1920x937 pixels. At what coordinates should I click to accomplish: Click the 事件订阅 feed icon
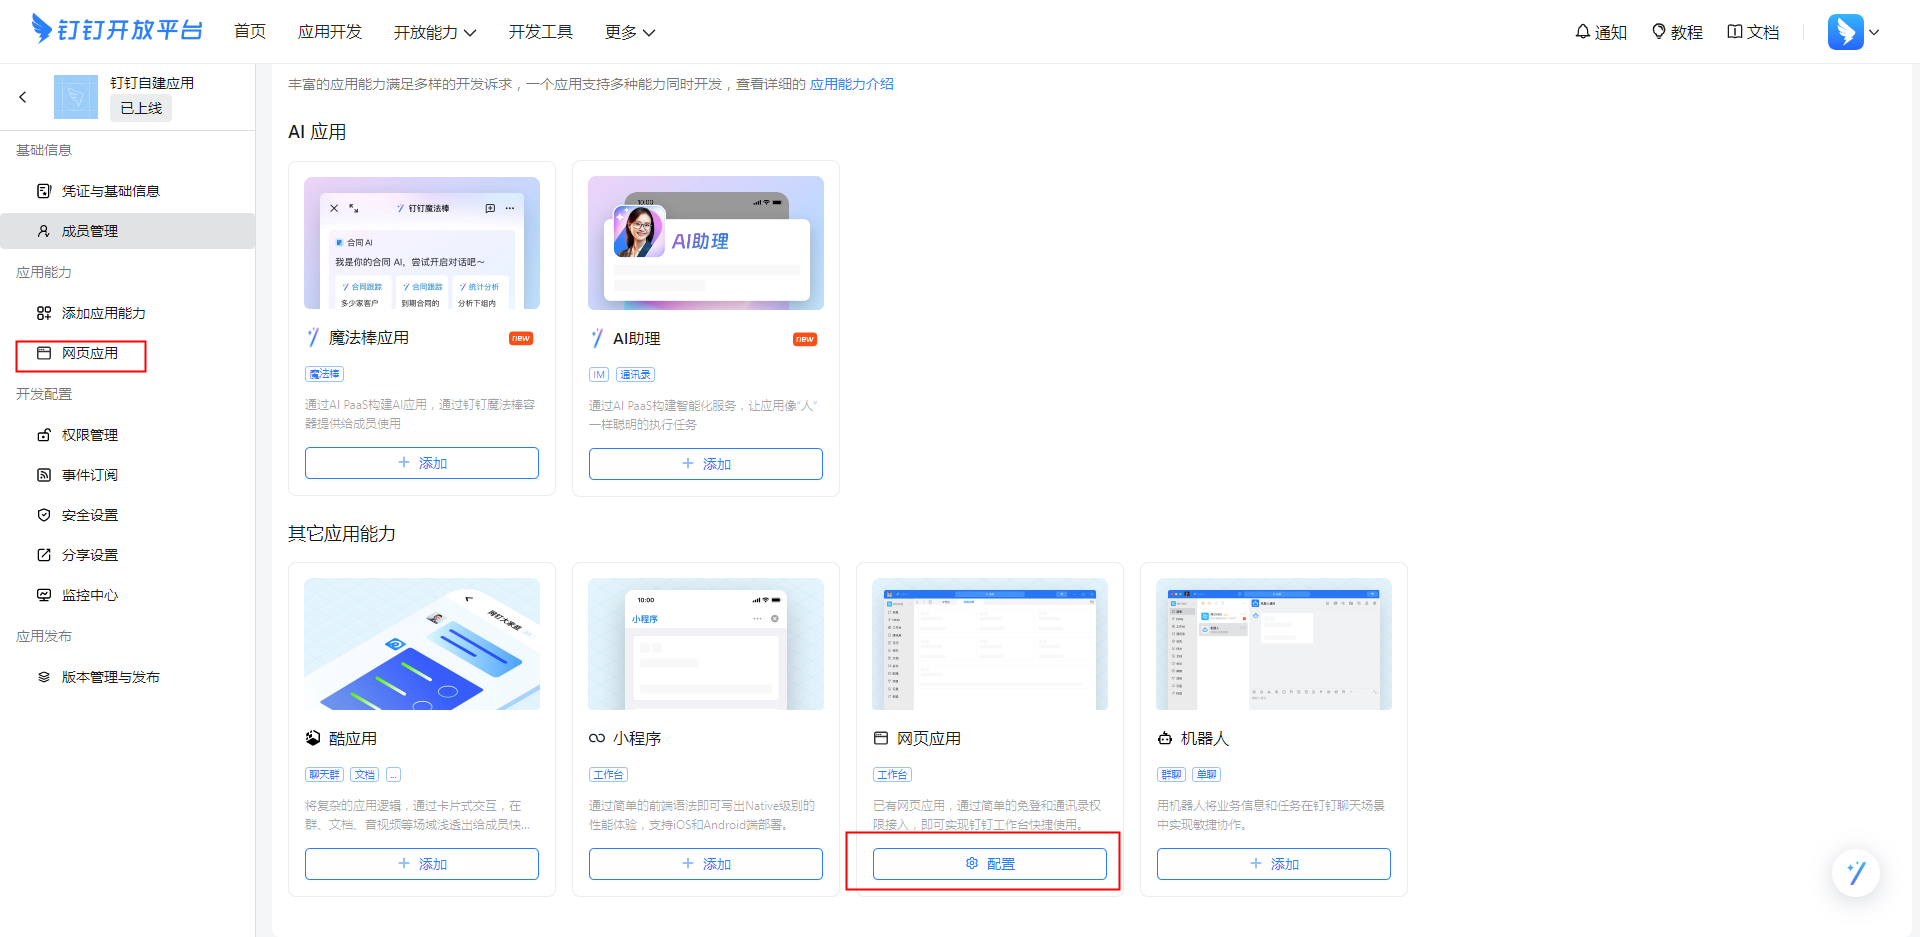click(44, 475)
